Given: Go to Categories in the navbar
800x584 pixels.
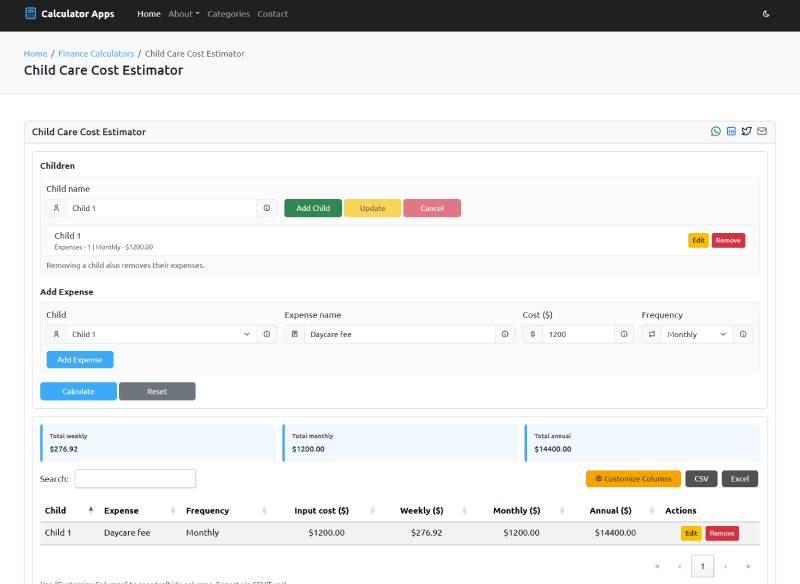Looking at the screenshot, I should click(x=228, y=14).
